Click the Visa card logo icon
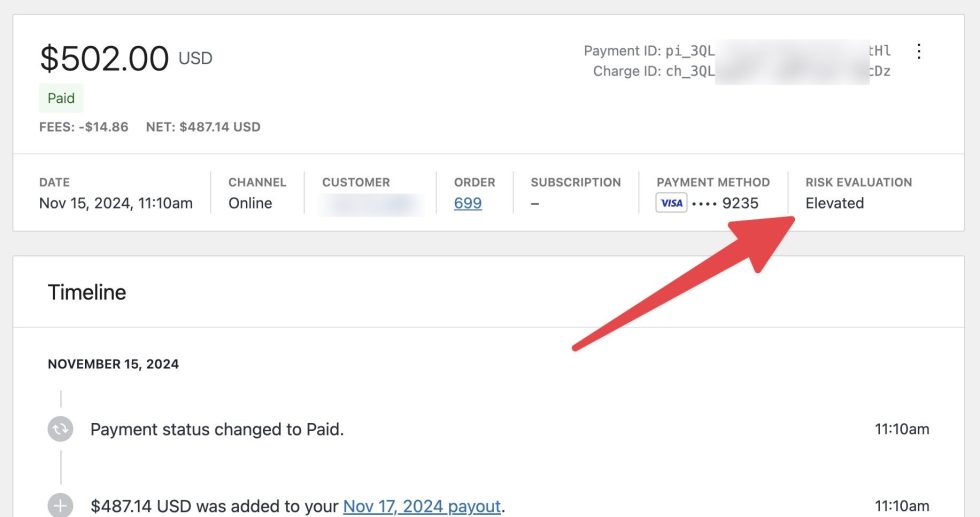980x517 pixels. click(x=671, y=203)
